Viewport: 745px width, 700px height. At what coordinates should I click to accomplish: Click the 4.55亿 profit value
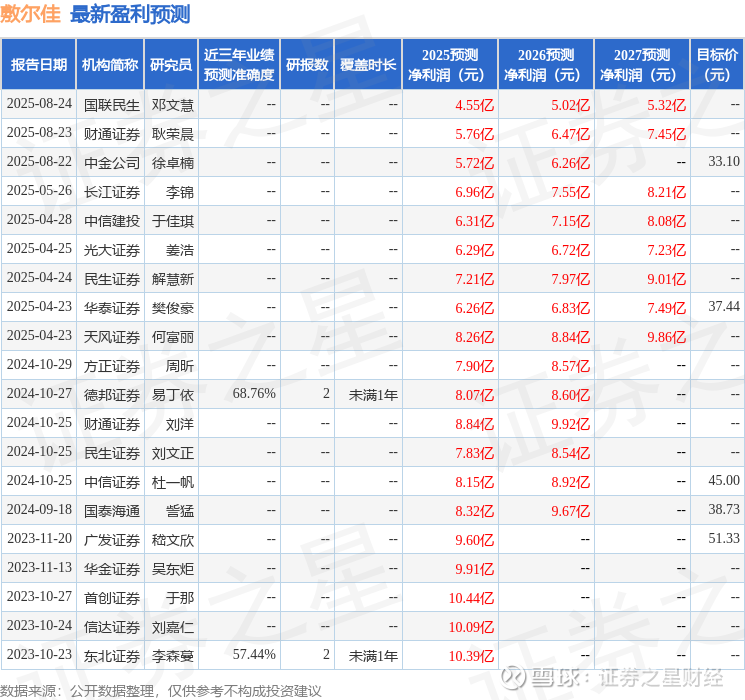(x=475, y=105)
